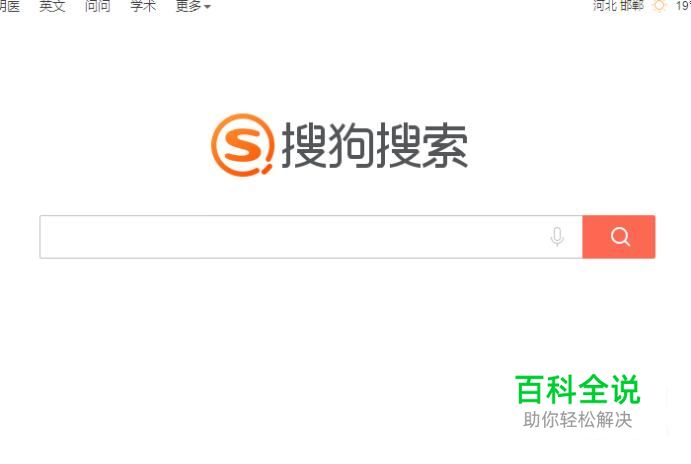Select the partially visible 明医 link

coord(10,6)
